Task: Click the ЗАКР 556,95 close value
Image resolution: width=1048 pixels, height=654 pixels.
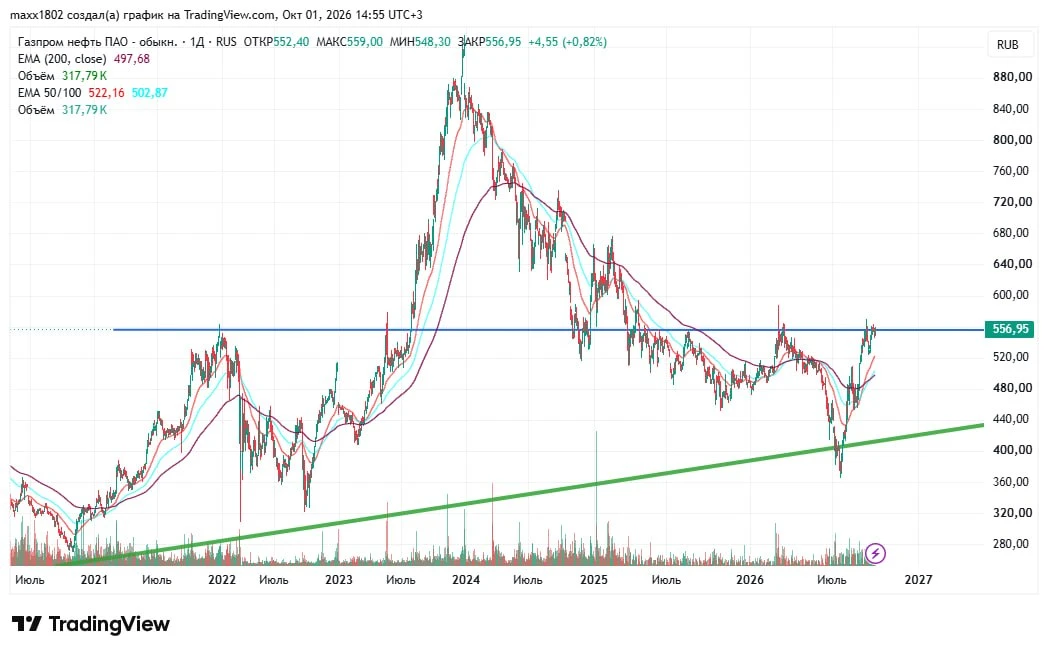Action: 489,42
